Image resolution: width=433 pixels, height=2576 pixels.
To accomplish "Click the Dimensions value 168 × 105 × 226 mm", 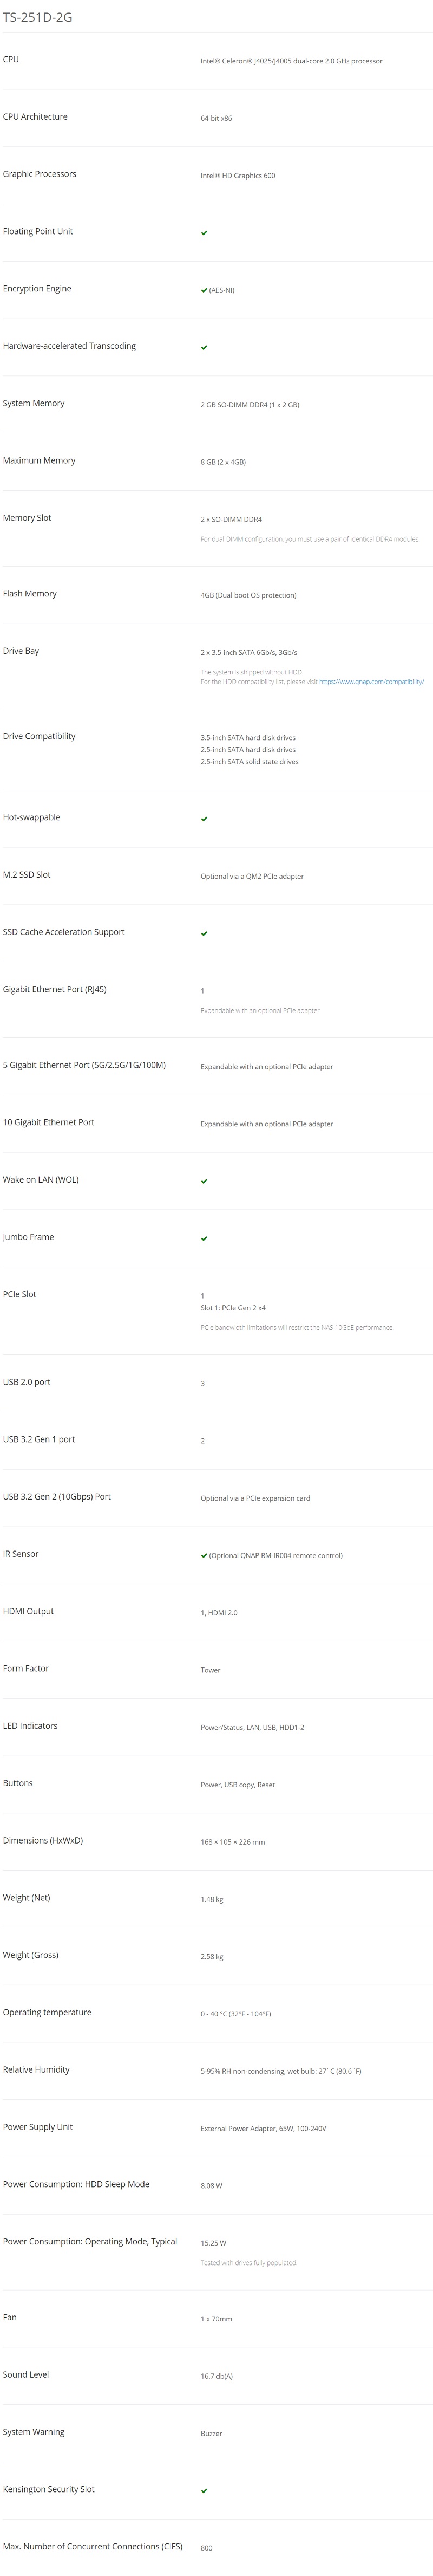I will (232, 1842).
